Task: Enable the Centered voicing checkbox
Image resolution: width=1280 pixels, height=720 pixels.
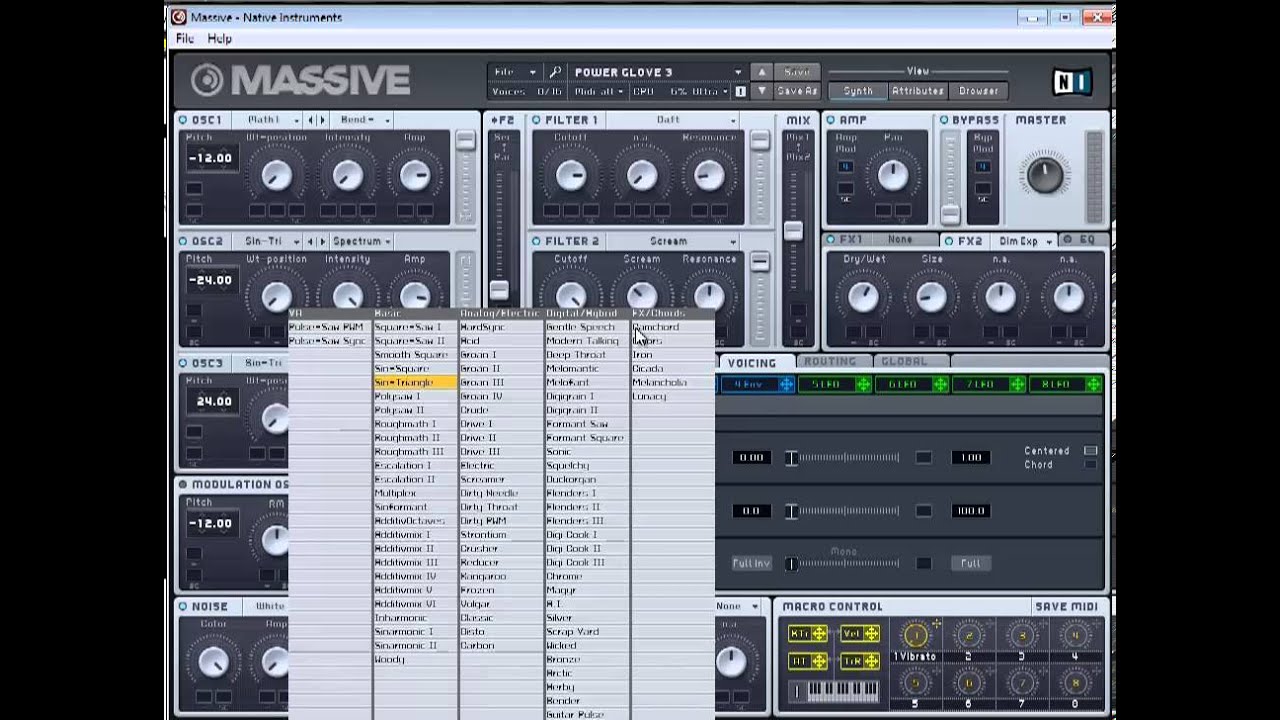Action: [1090, 451]
